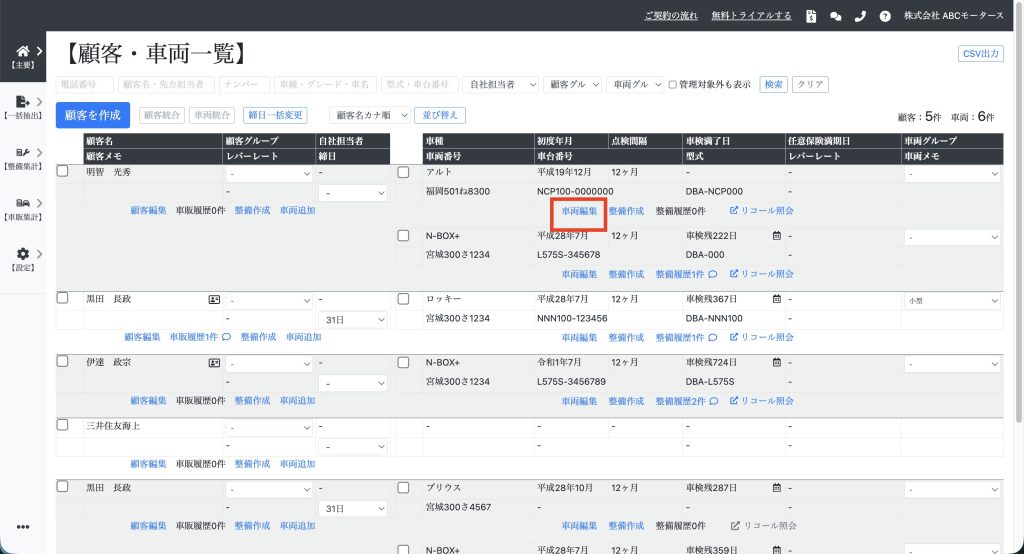This screenshot has height=554, width=1024.
Task: Click the chat bubbles icon in top bar
Action: pyautogui.click(x=836, y=16)
